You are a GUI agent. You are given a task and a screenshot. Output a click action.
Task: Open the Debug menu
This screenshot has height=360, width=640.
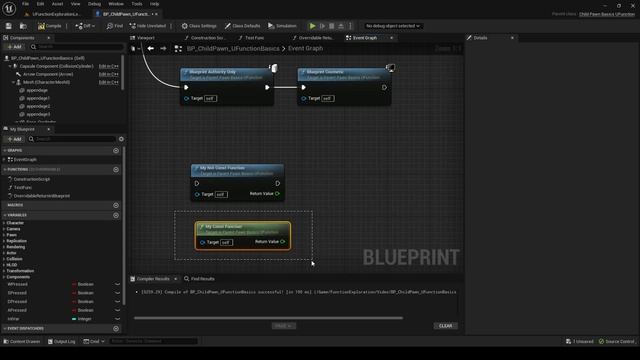point(94,4)
